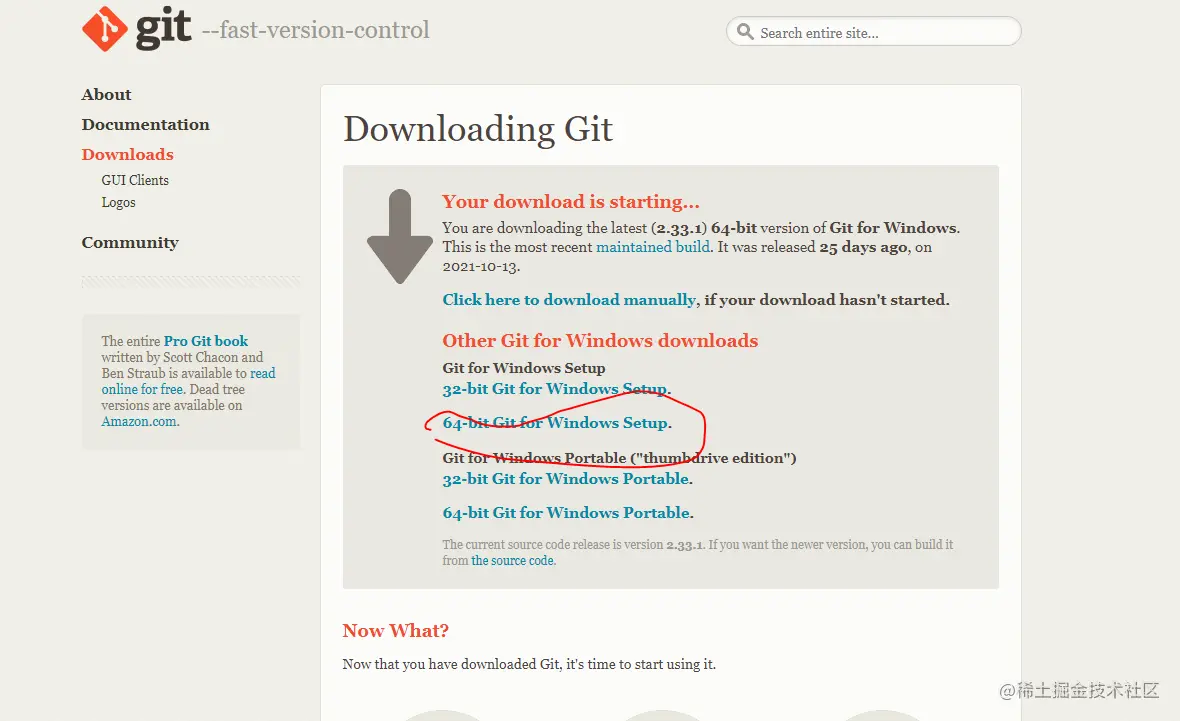Viewport: 1180px width, 721px height.
Task: Download 64-bit Git for Windows Setup
Action: (x=555, y=423)
